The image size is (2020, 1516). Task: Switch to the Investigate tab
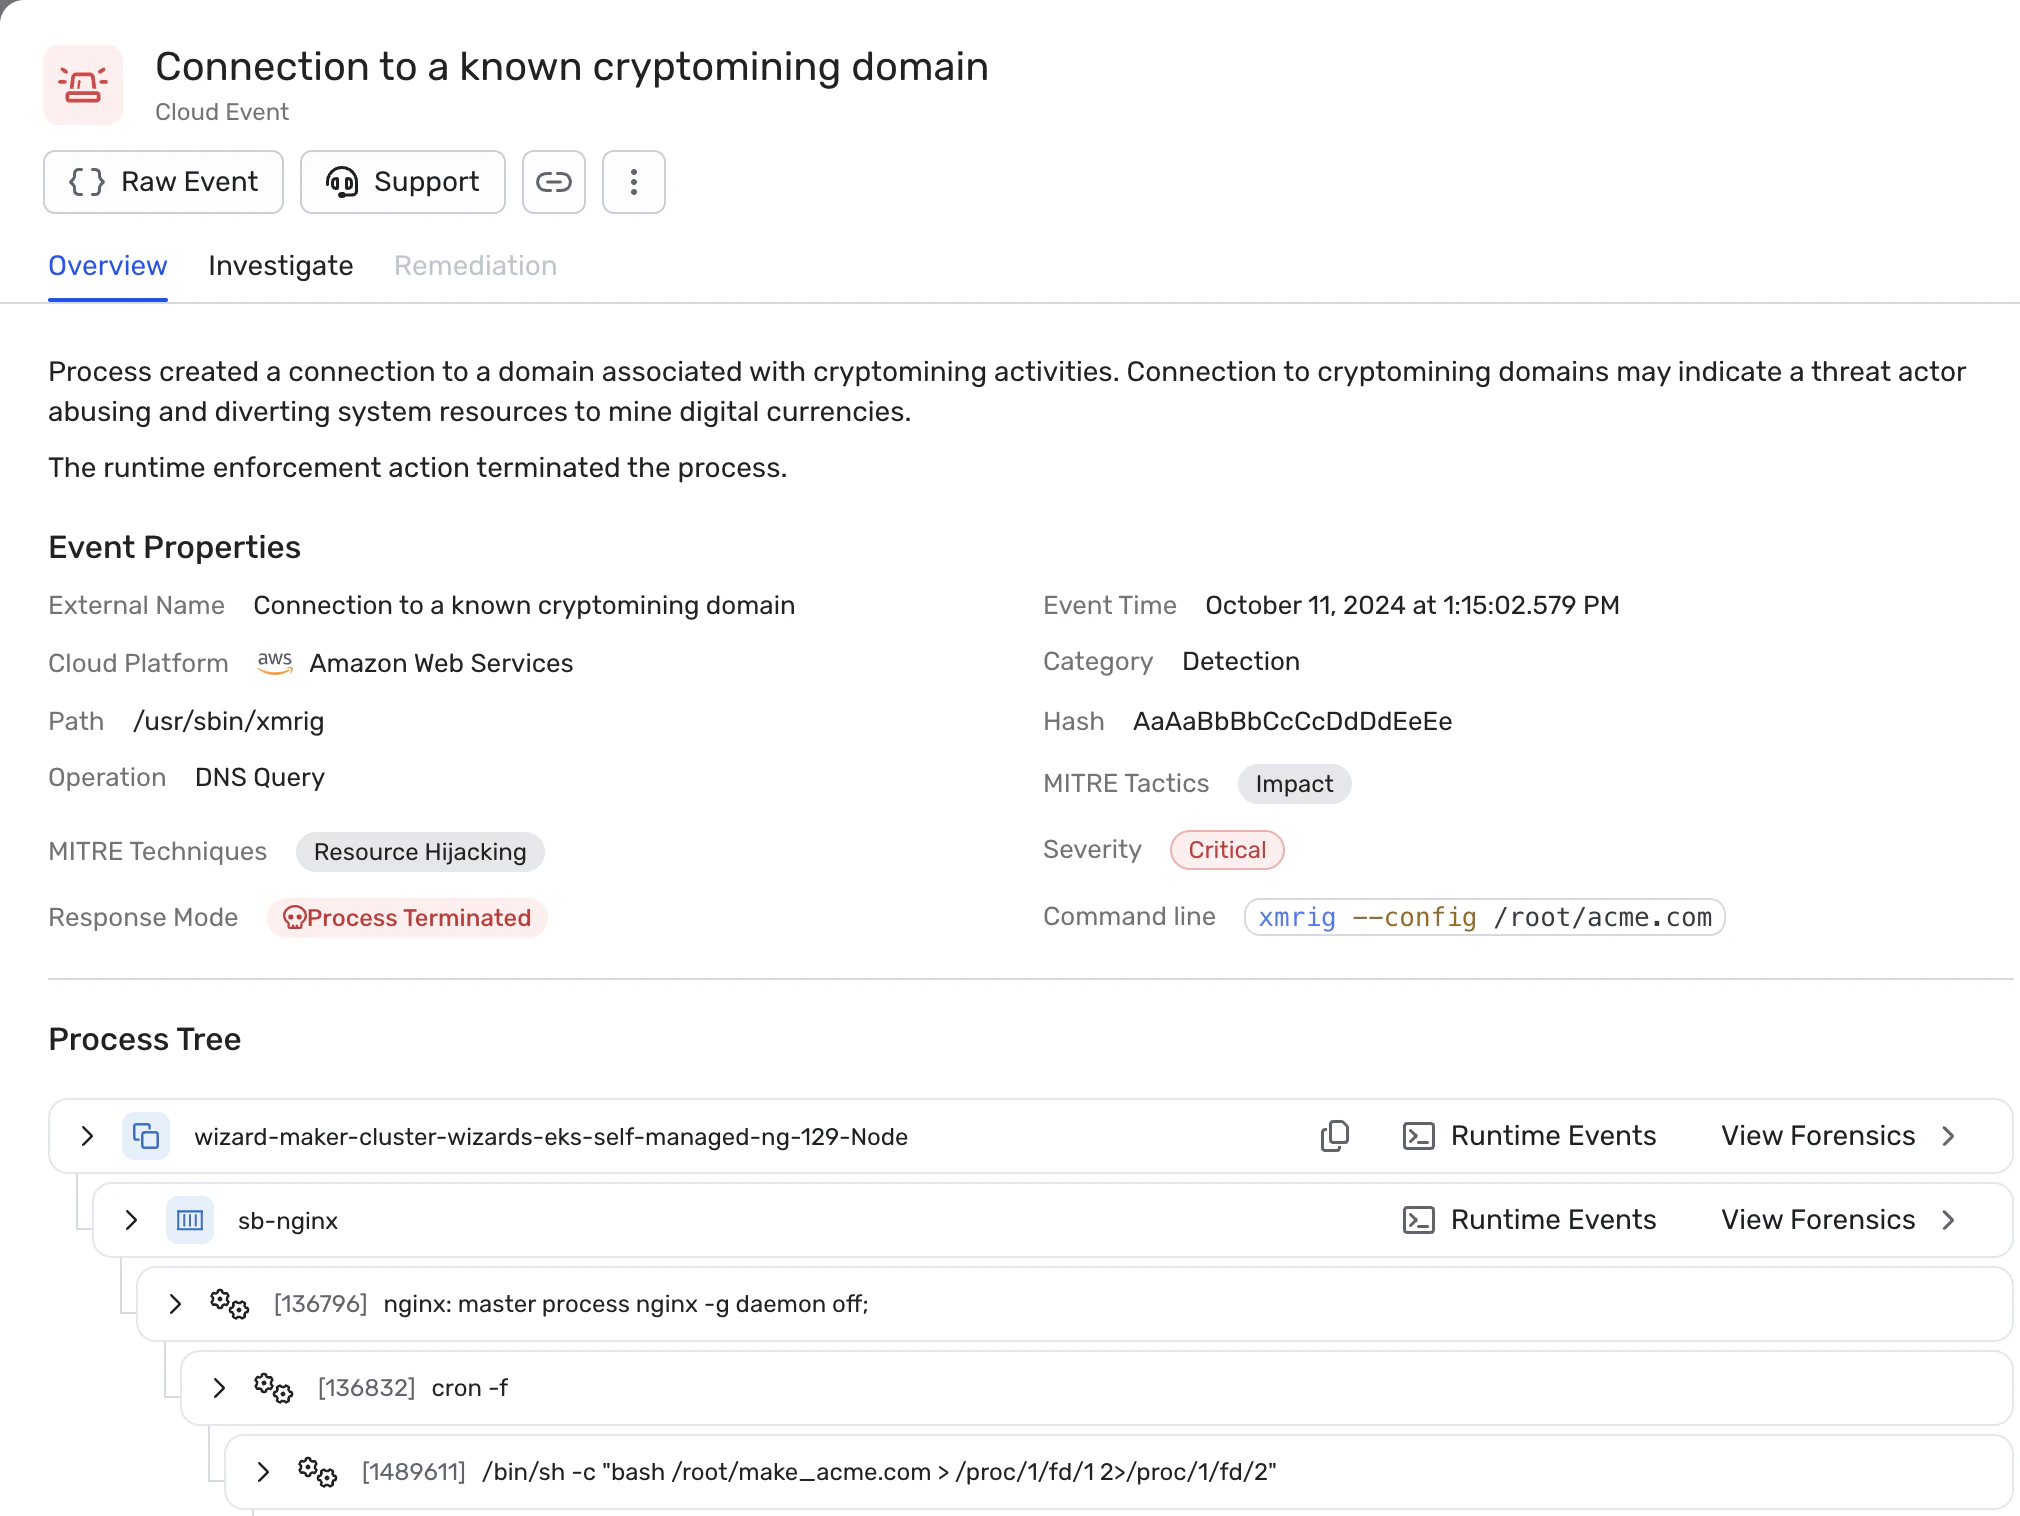click(281, 266)
